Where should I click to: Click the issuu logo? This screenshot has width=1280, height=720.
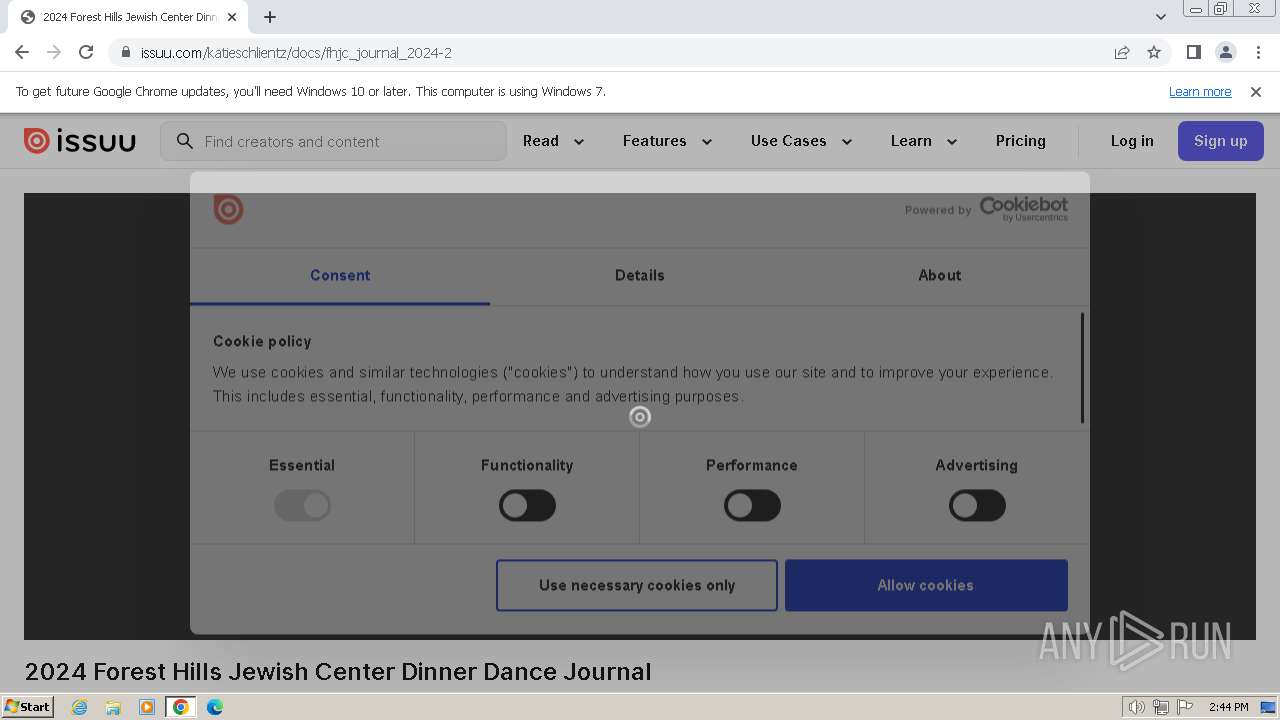[x=80, y=141]
